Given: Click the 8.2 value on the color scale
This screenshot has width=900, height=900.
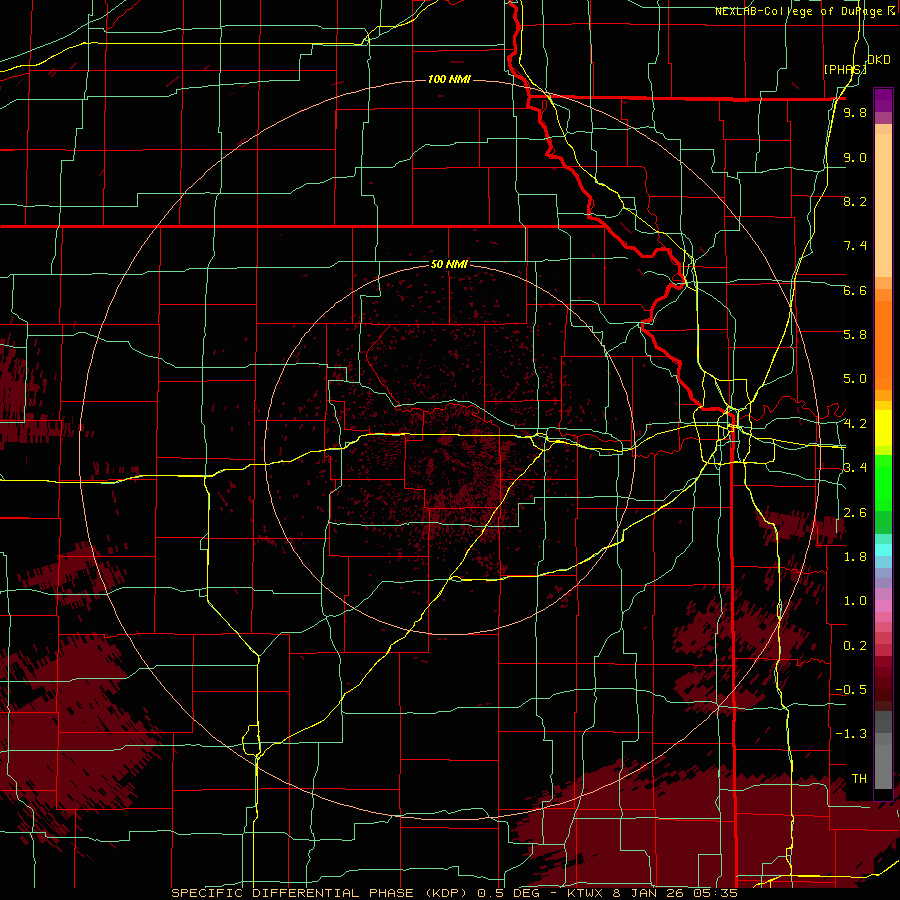Looking at the screenshot, I should 855,201.
